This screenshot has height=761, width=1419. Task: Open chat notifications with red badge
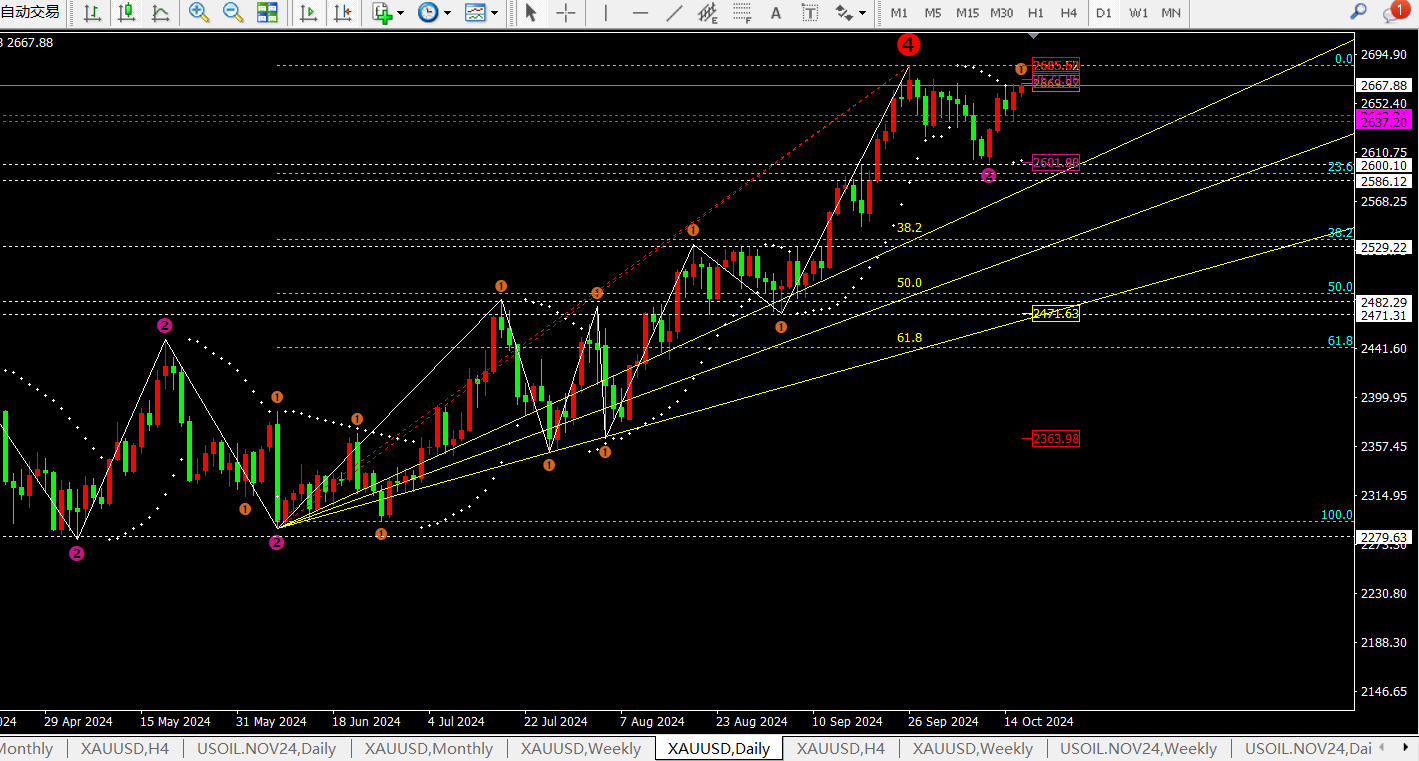tap(1394, 12)
